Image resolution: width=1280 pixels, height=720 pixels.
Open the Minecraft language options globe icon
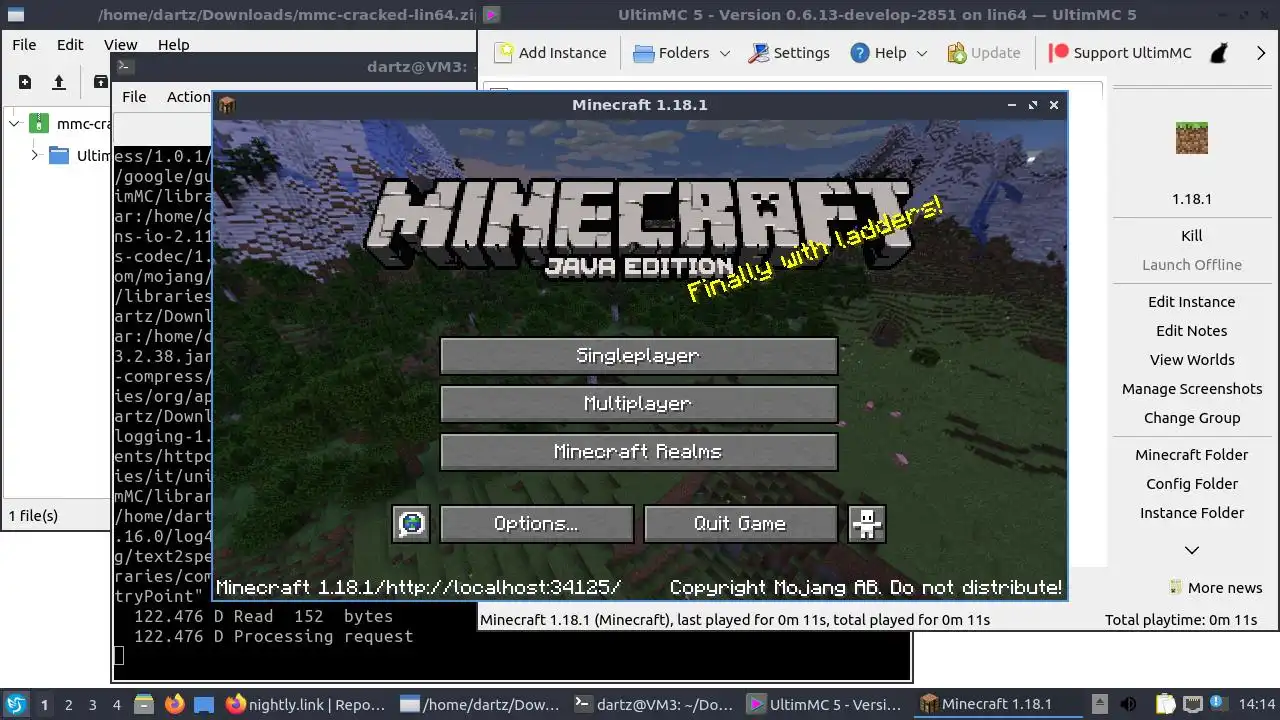point(412,523)
